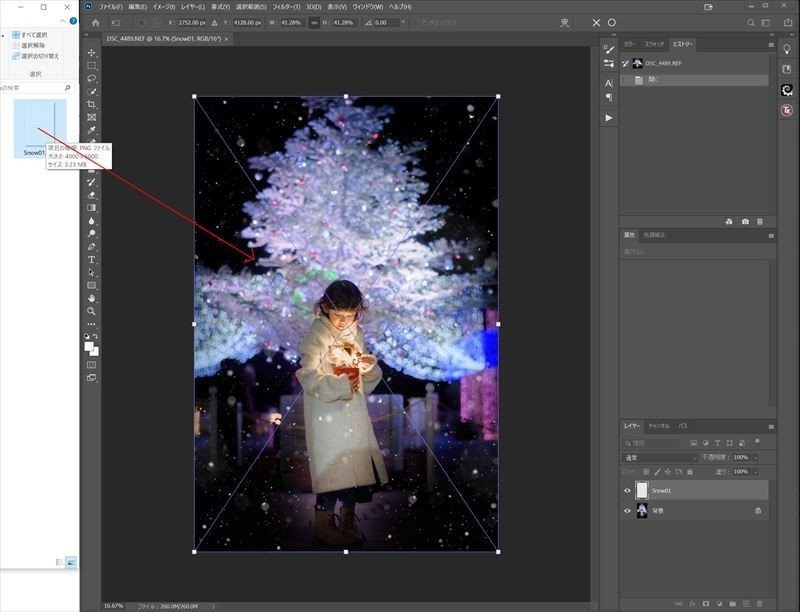Hide the 背景 background layer
The height and width of the screenshot is (612, 800).
[x=628, y=511]
